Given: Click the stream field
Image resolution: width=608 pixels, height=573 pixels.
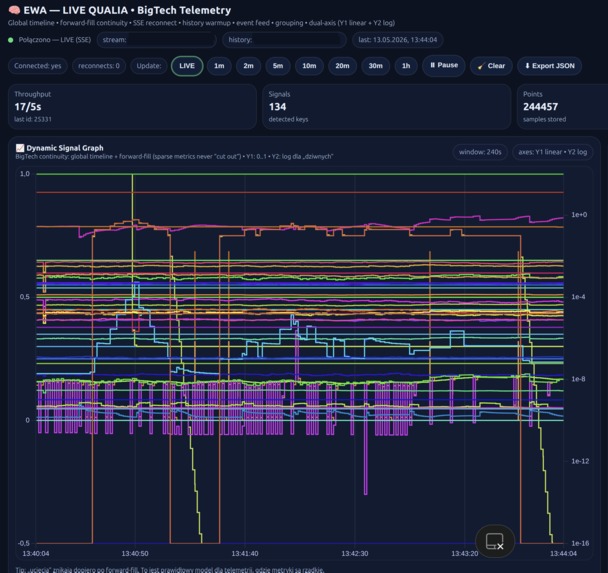Looking at the screenshot, I should [x=157, y=40].
